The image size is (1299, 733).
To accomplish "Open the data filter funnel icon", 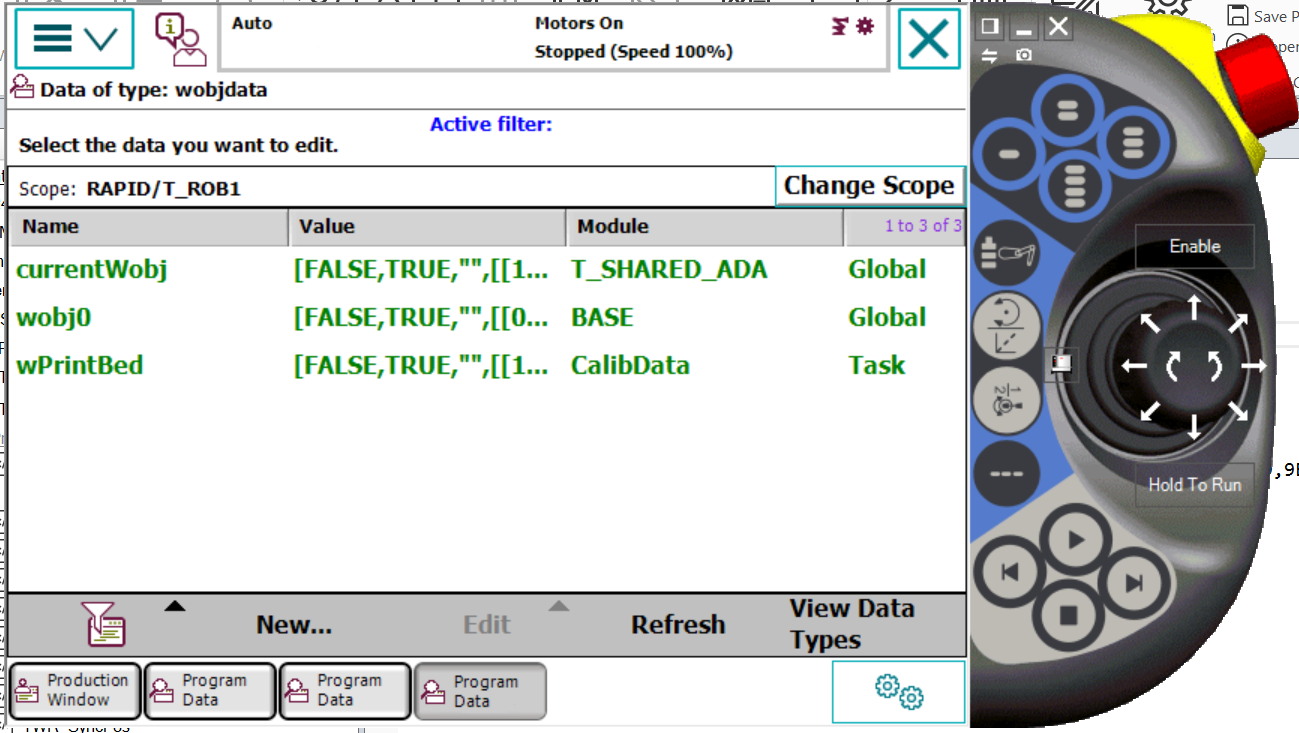I will (106, 624).
